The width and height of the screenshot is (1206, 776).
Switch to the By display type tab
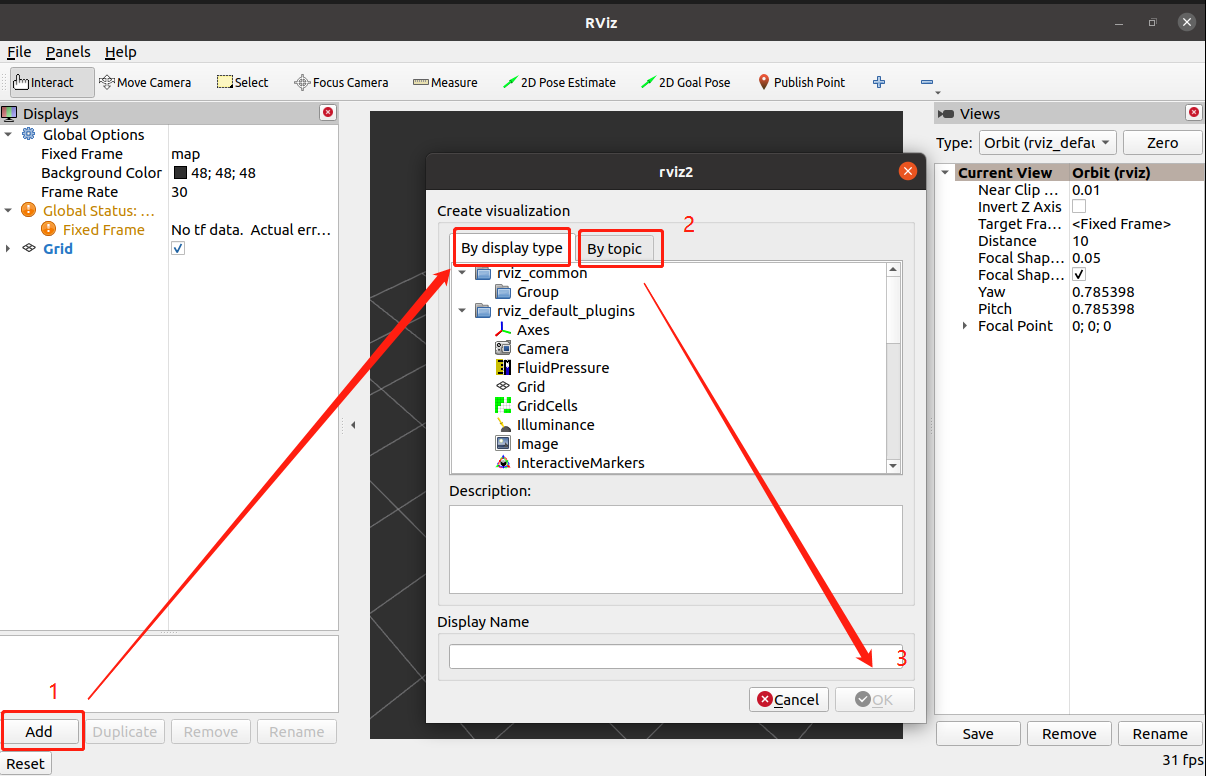pos(512,248)
